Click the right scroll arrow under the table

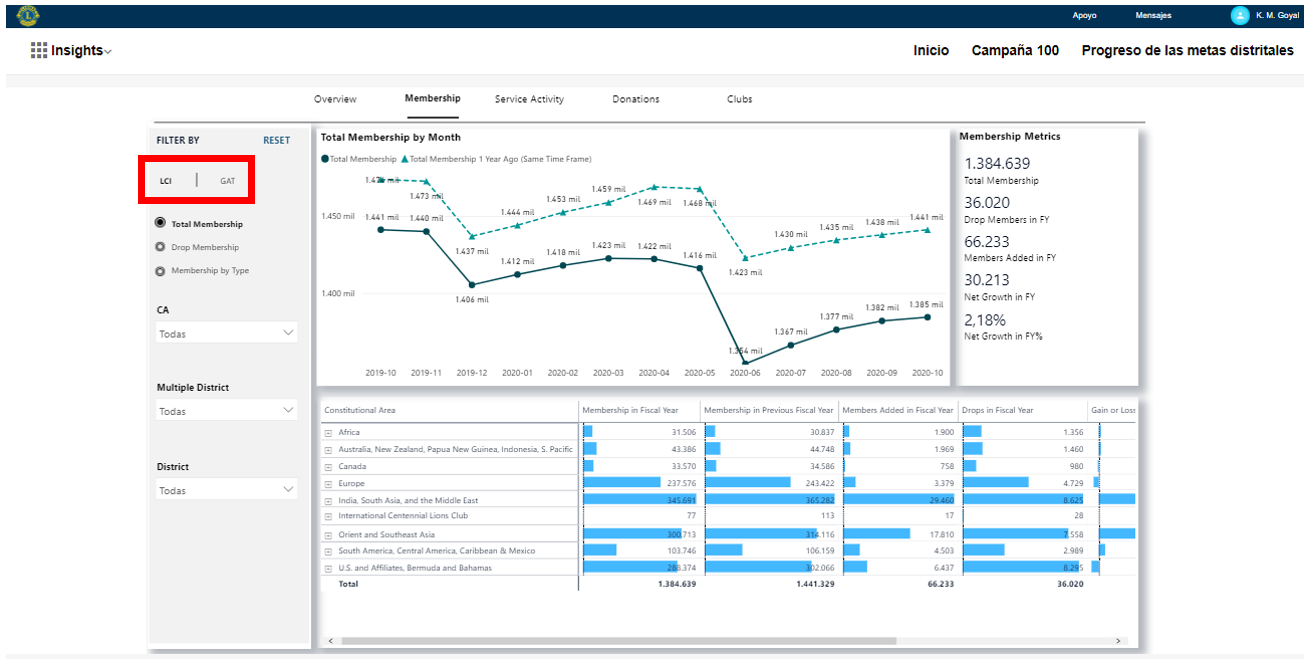pyautogui.click(x=1119, y=641)
